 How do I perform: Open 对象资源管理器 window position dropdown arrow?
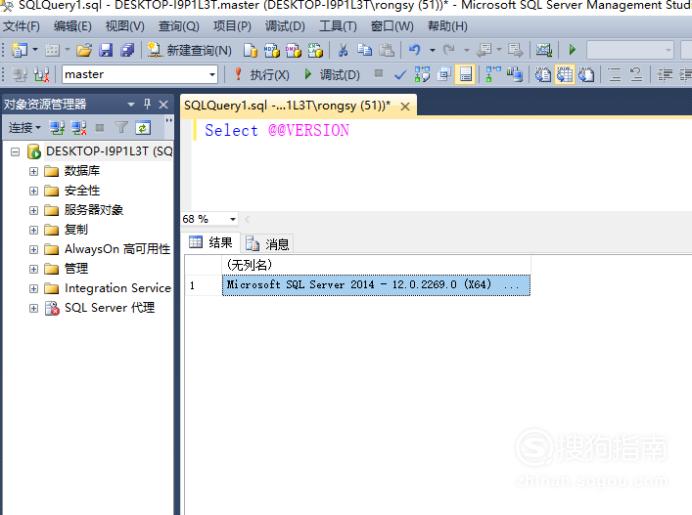131,105
